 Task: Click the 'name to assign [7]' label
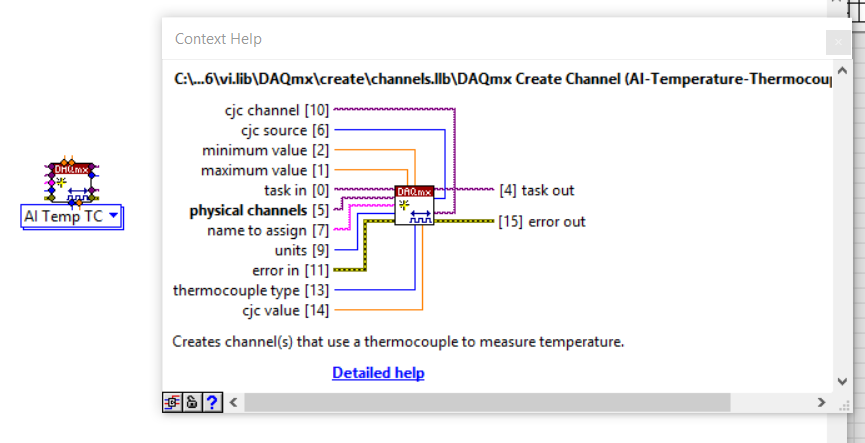[268, 230]
